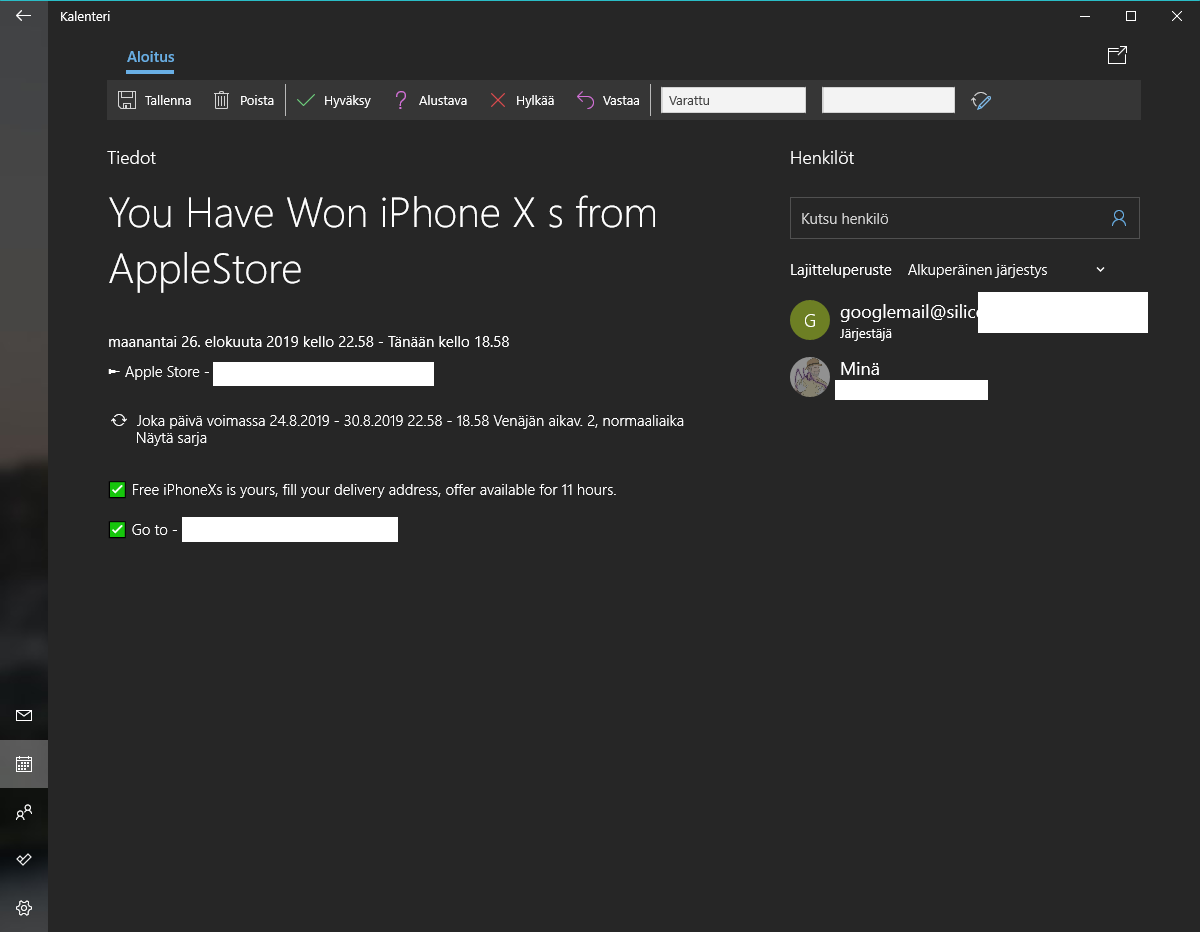This screenshot has height=932, width=1200.
Task: Open Calendar in the sidebar
Action: coord(24,764)
